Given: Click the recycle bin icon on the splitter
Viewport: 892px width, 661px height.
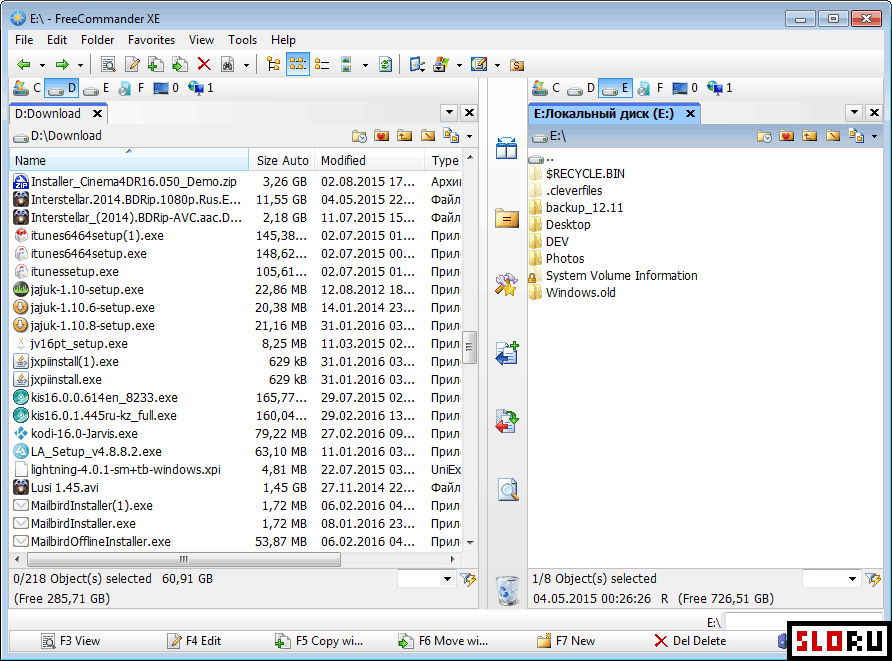Looking at the screenshot, I should pyautogui.click(x=507, y=590).
